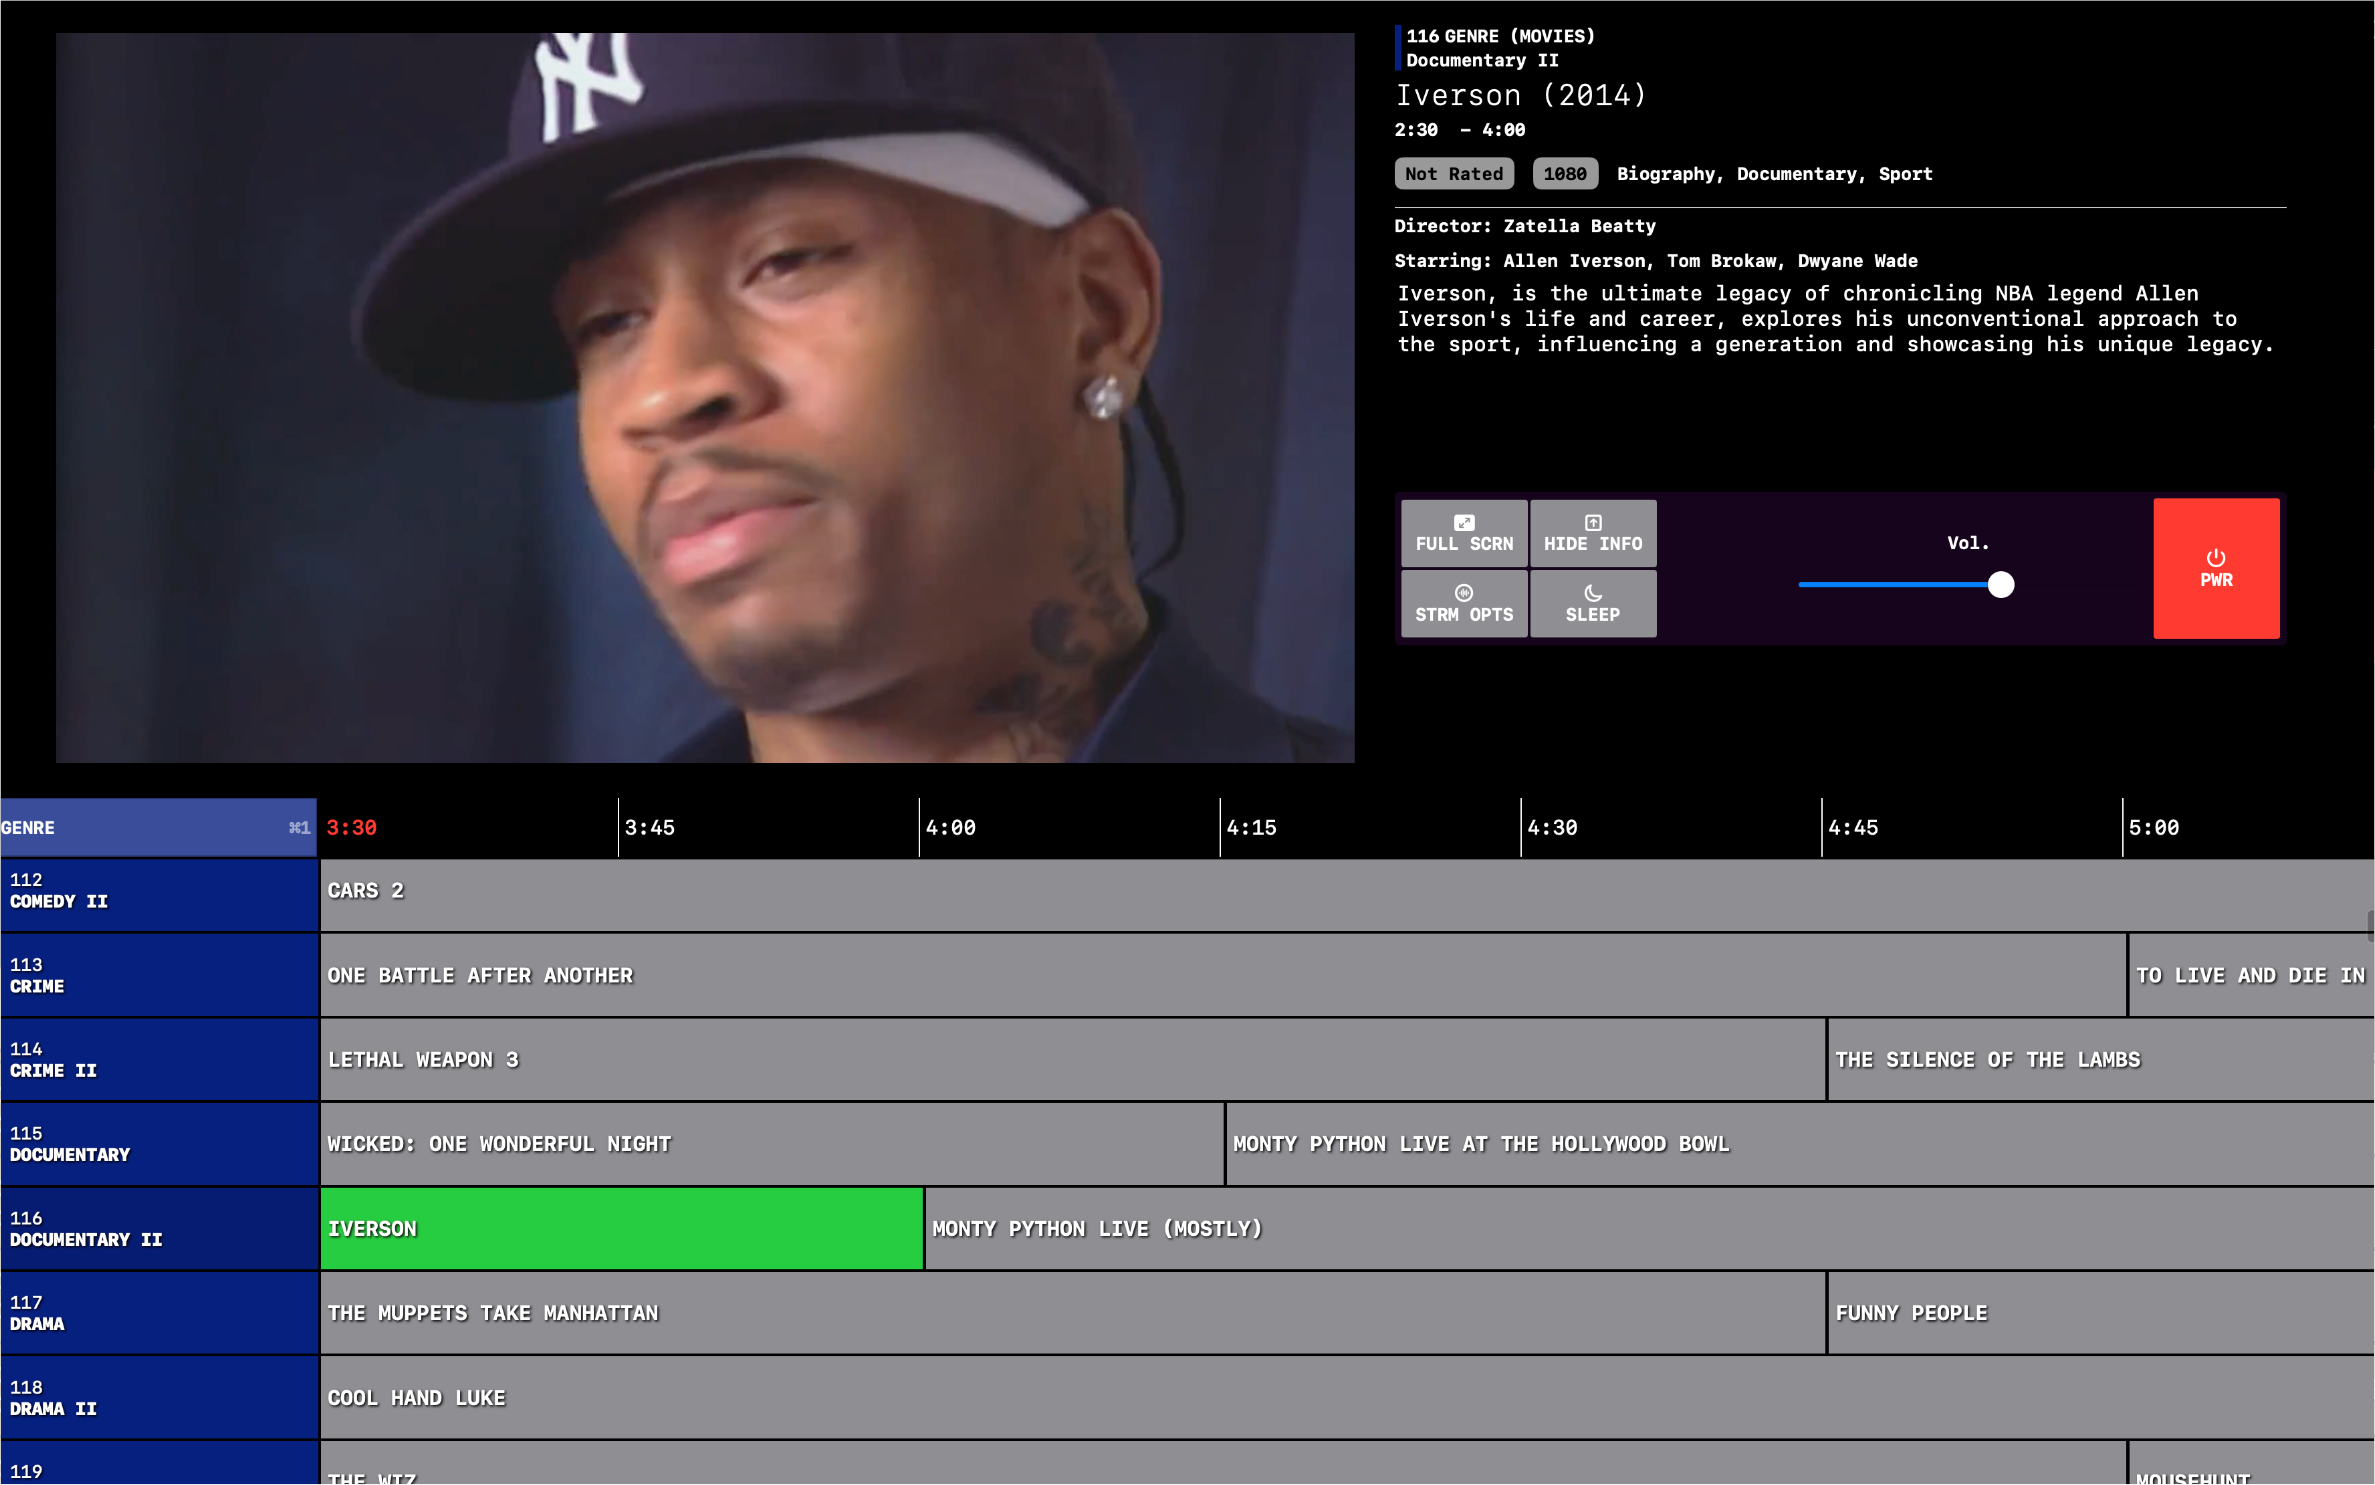Pick Lethal Weapon 3 in the guide

click(1073, 1060)
